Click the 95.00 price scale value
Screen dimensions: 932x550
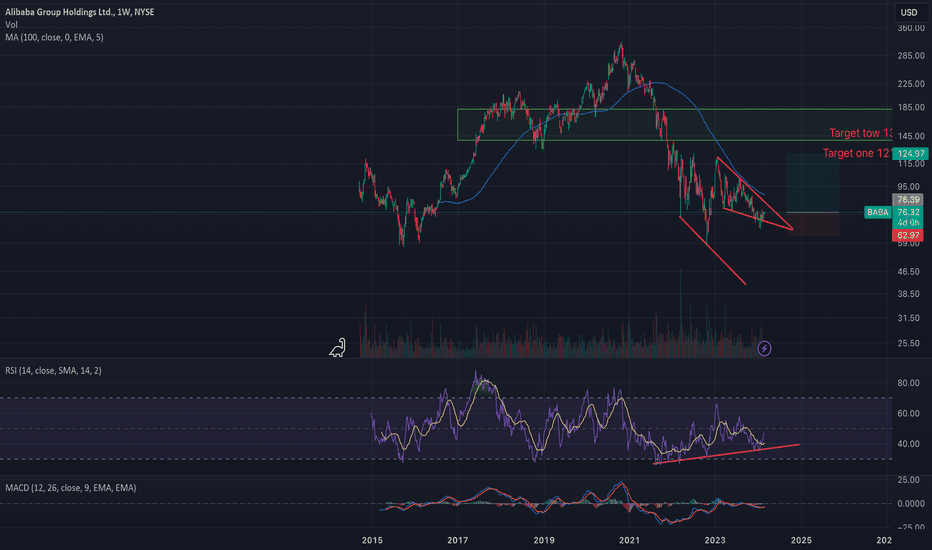909,187
